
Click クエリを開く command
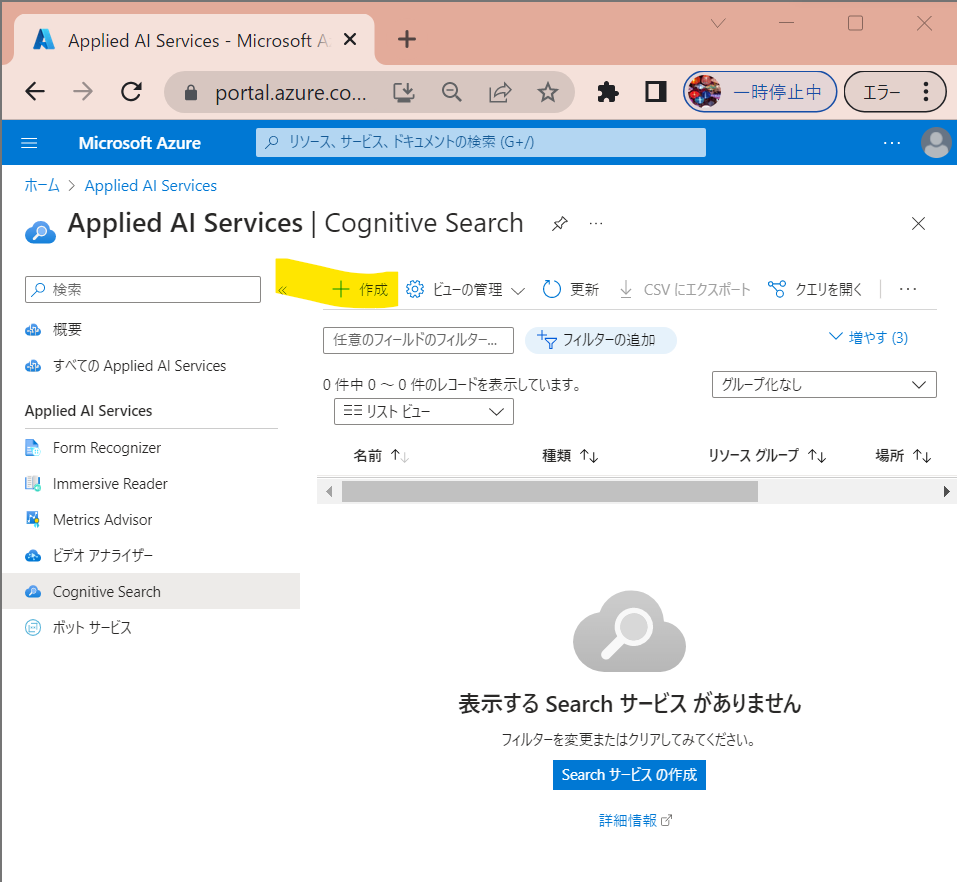pyautogui.click(x=815, y=289)
